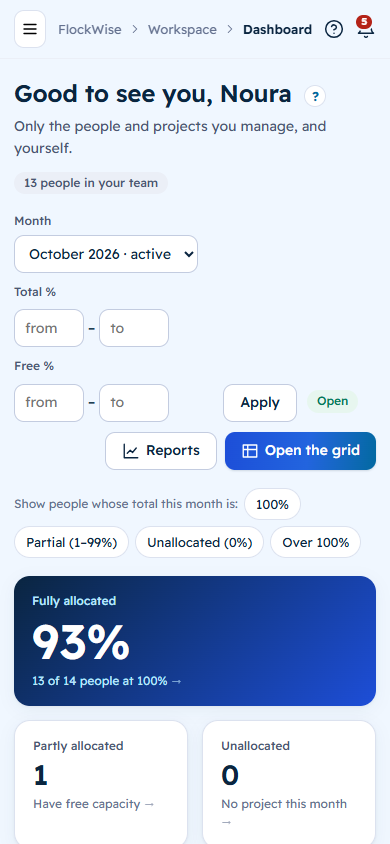
Task: Go to FlockWise breadcrumb
Action: (90, 29)
